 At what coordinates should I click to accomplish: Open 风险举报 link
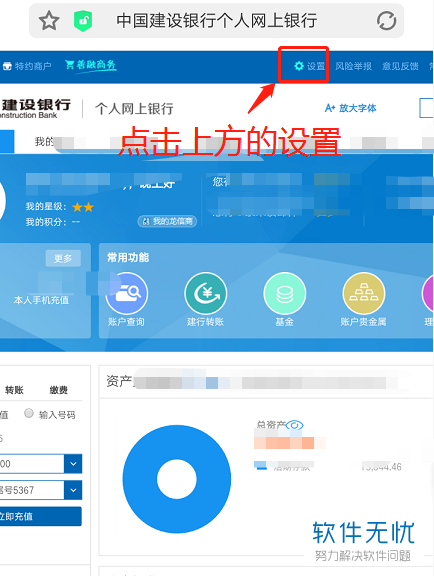pyautogui.click(x=354, y=66)
